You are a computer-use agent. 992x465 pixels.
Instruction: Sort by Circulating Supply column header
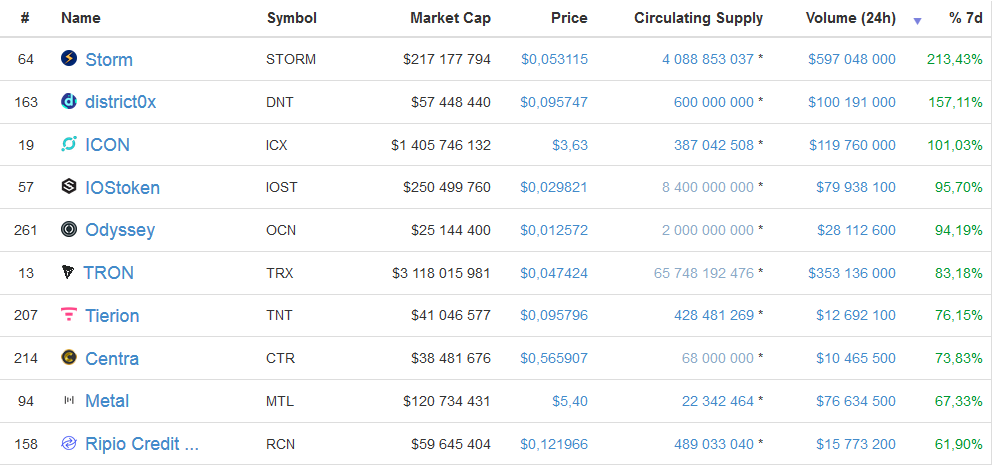698,18
